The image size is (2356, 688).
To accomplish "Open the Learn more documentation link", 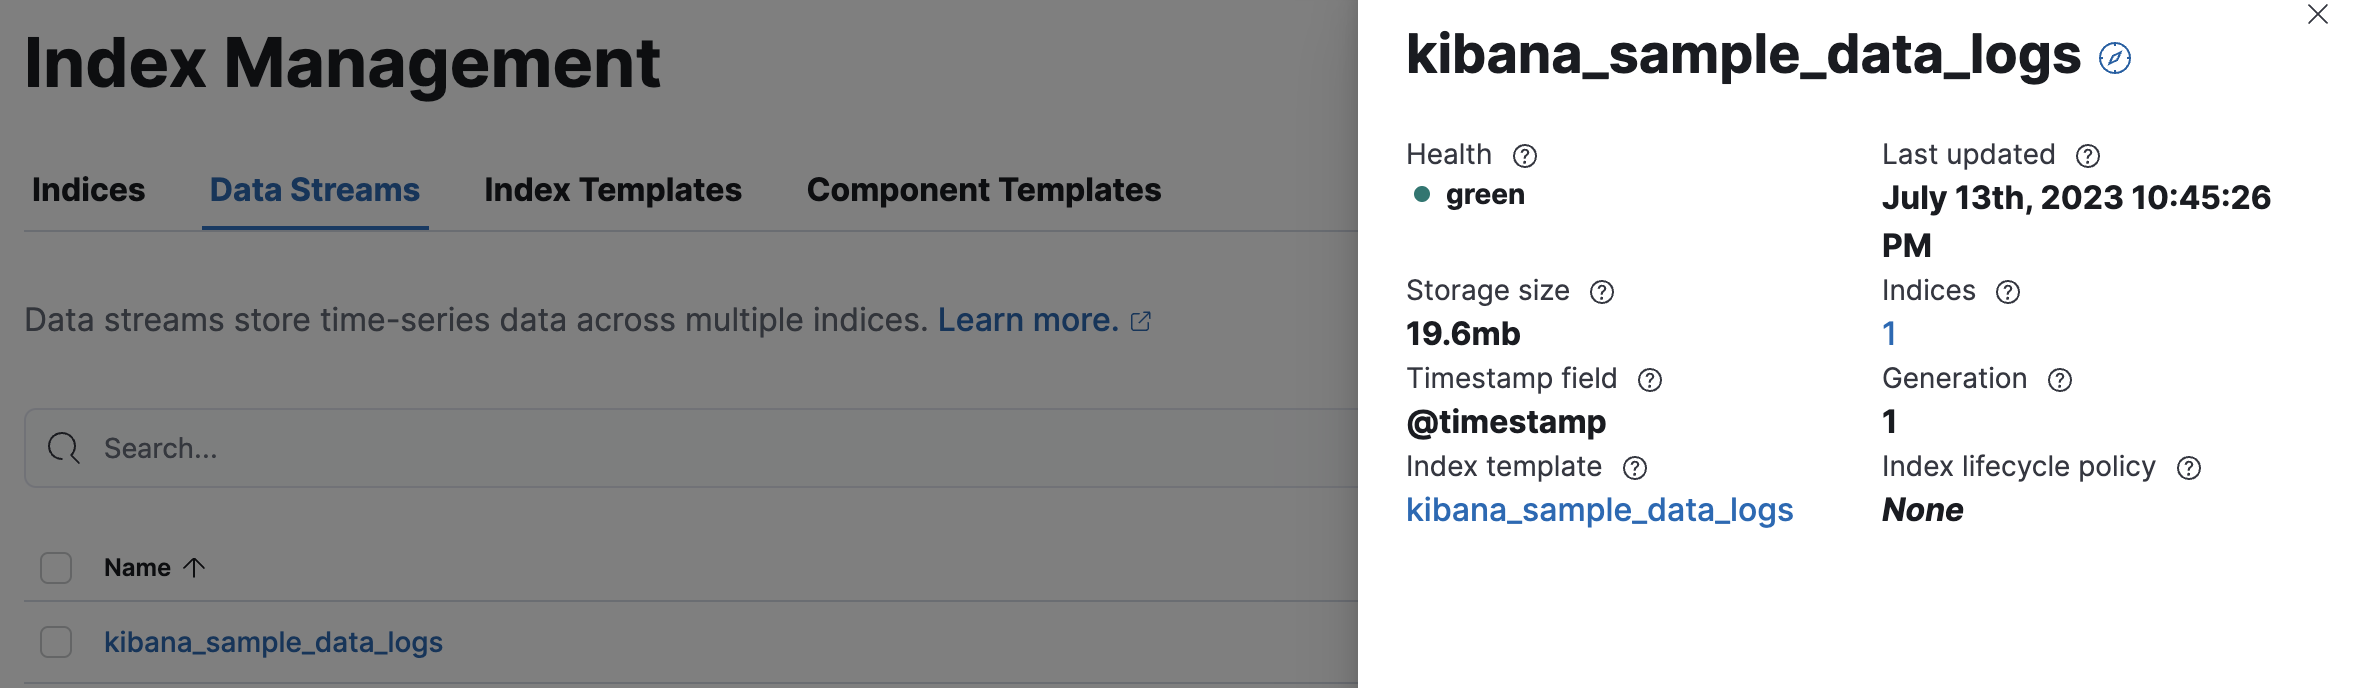I will (1028, 320).
